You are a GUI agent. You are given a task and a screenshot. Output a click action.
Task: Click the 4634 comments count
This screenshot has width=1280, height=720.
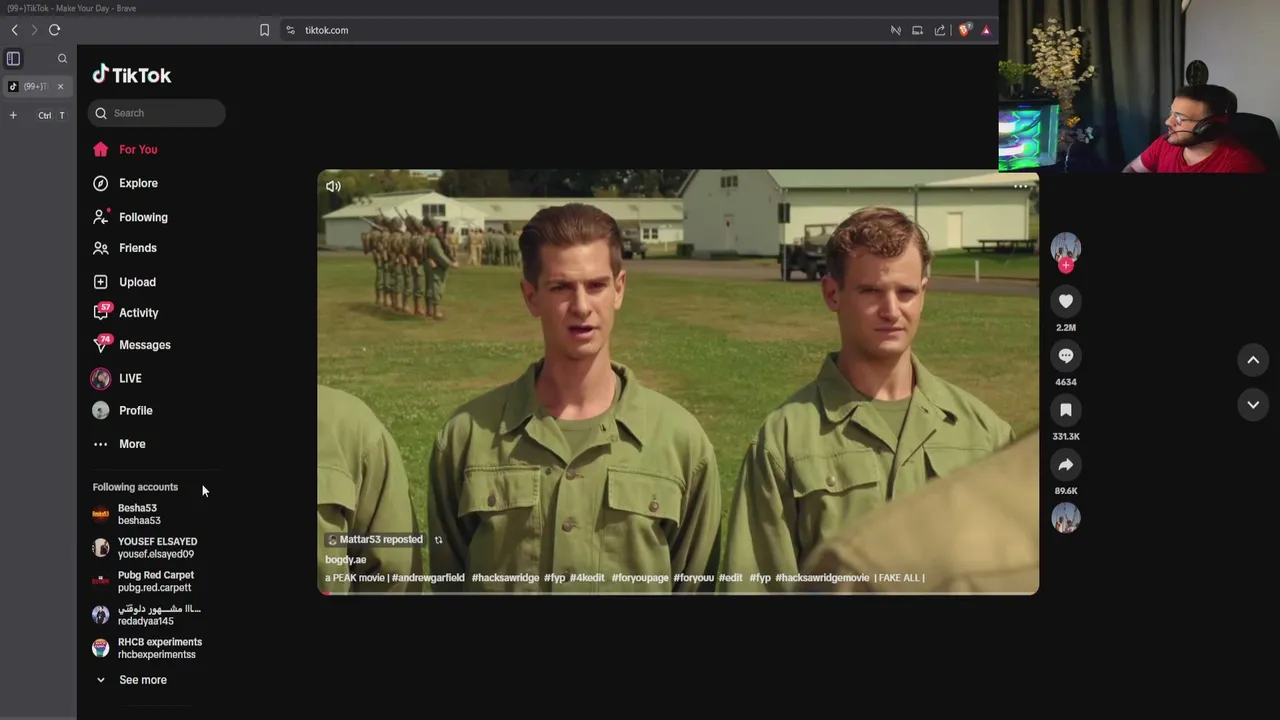click(1066, 382)
